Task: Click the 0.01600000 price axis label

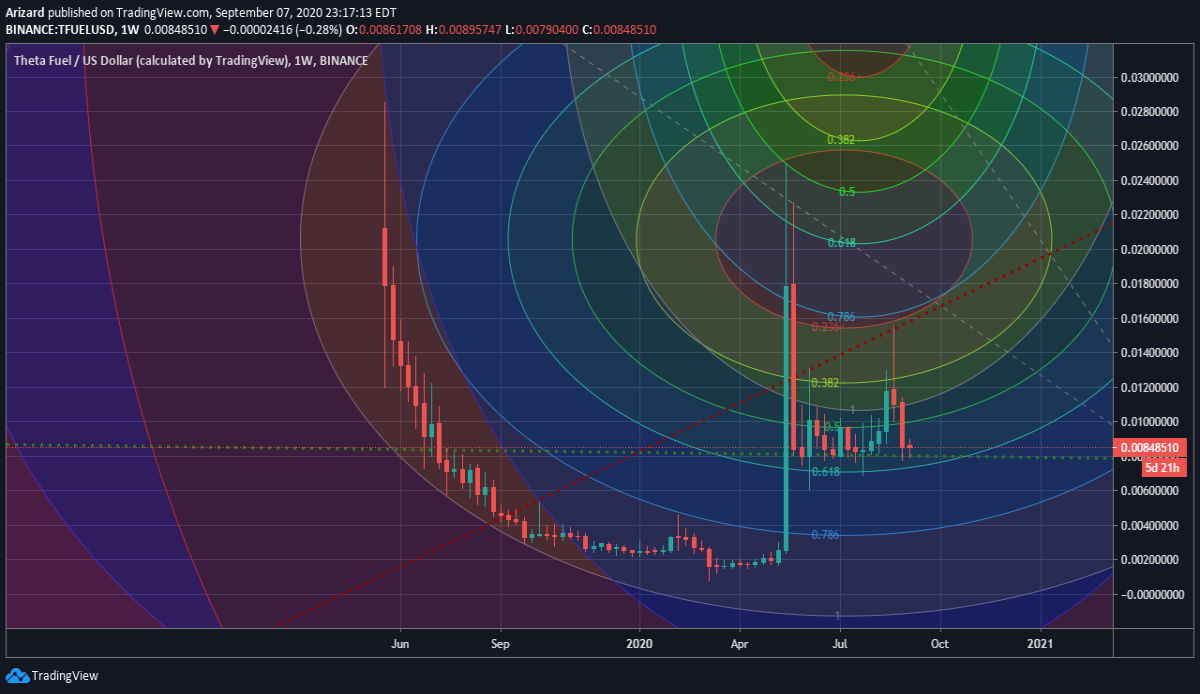Action: [1149, 318]
